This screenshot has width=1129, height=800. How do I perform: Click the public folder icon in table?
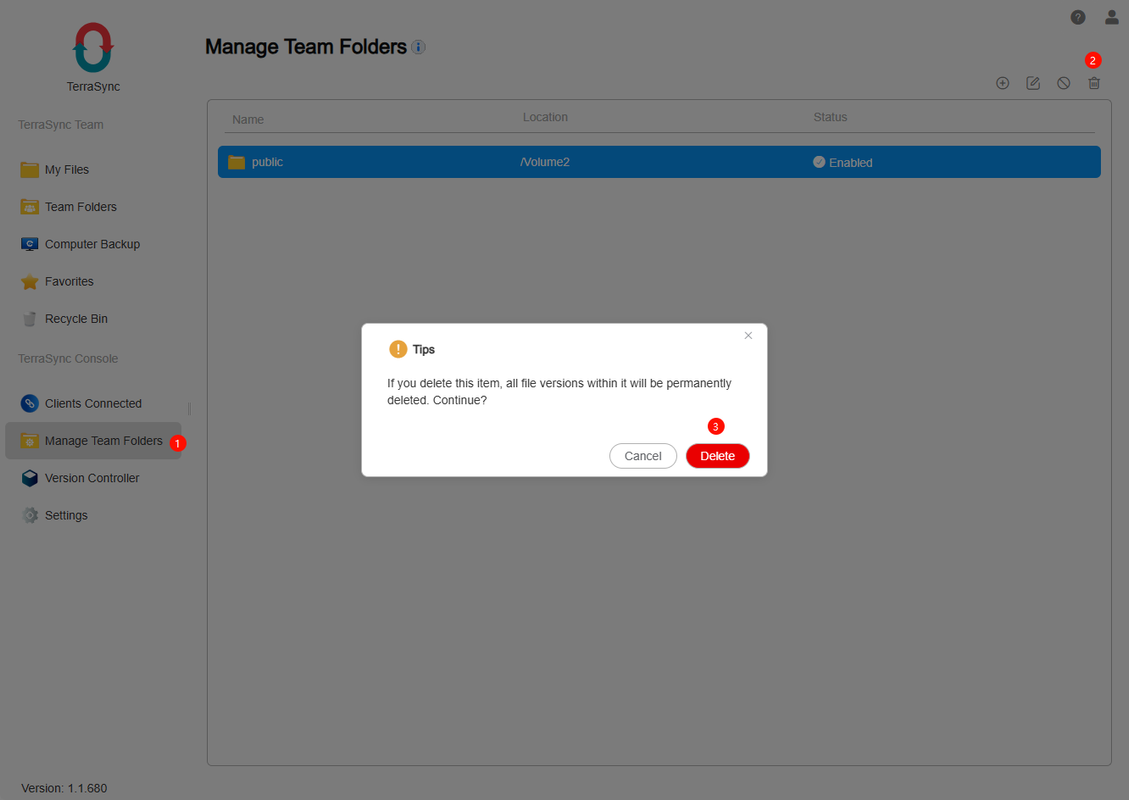click(237, 162)
